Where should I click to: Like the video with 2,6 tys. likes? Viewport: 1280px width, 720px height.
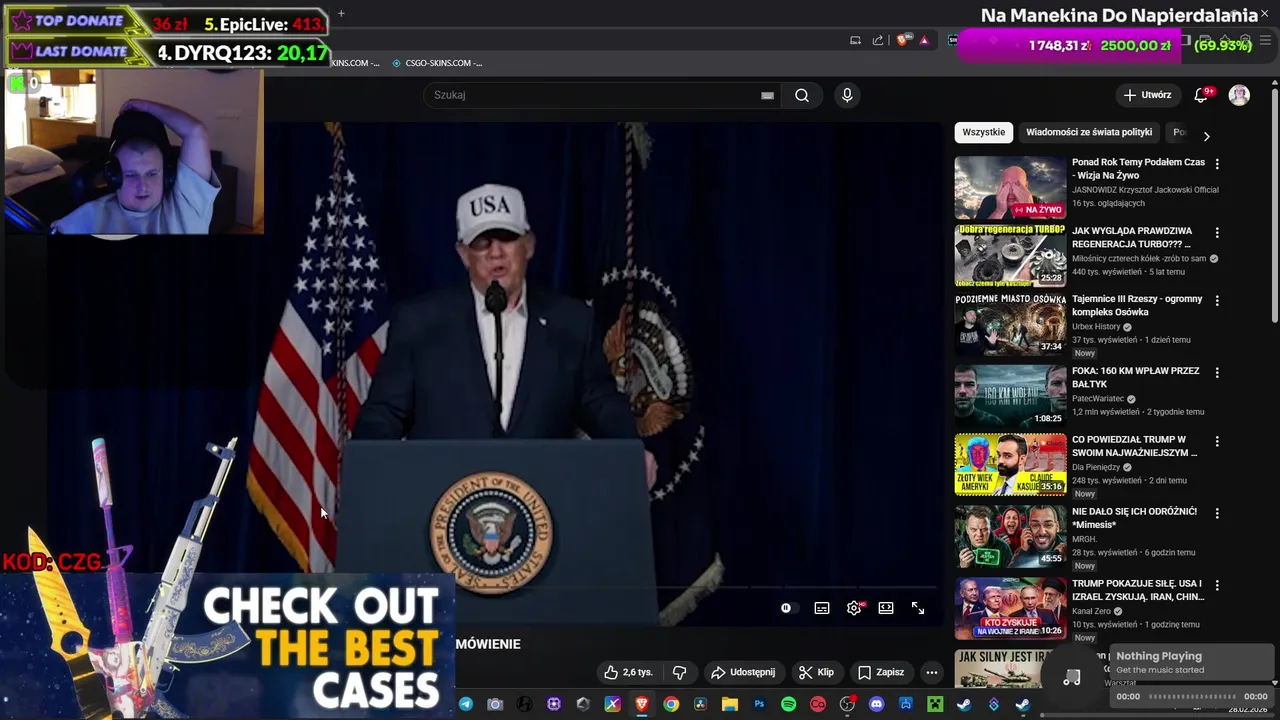(x=628, y=672)
